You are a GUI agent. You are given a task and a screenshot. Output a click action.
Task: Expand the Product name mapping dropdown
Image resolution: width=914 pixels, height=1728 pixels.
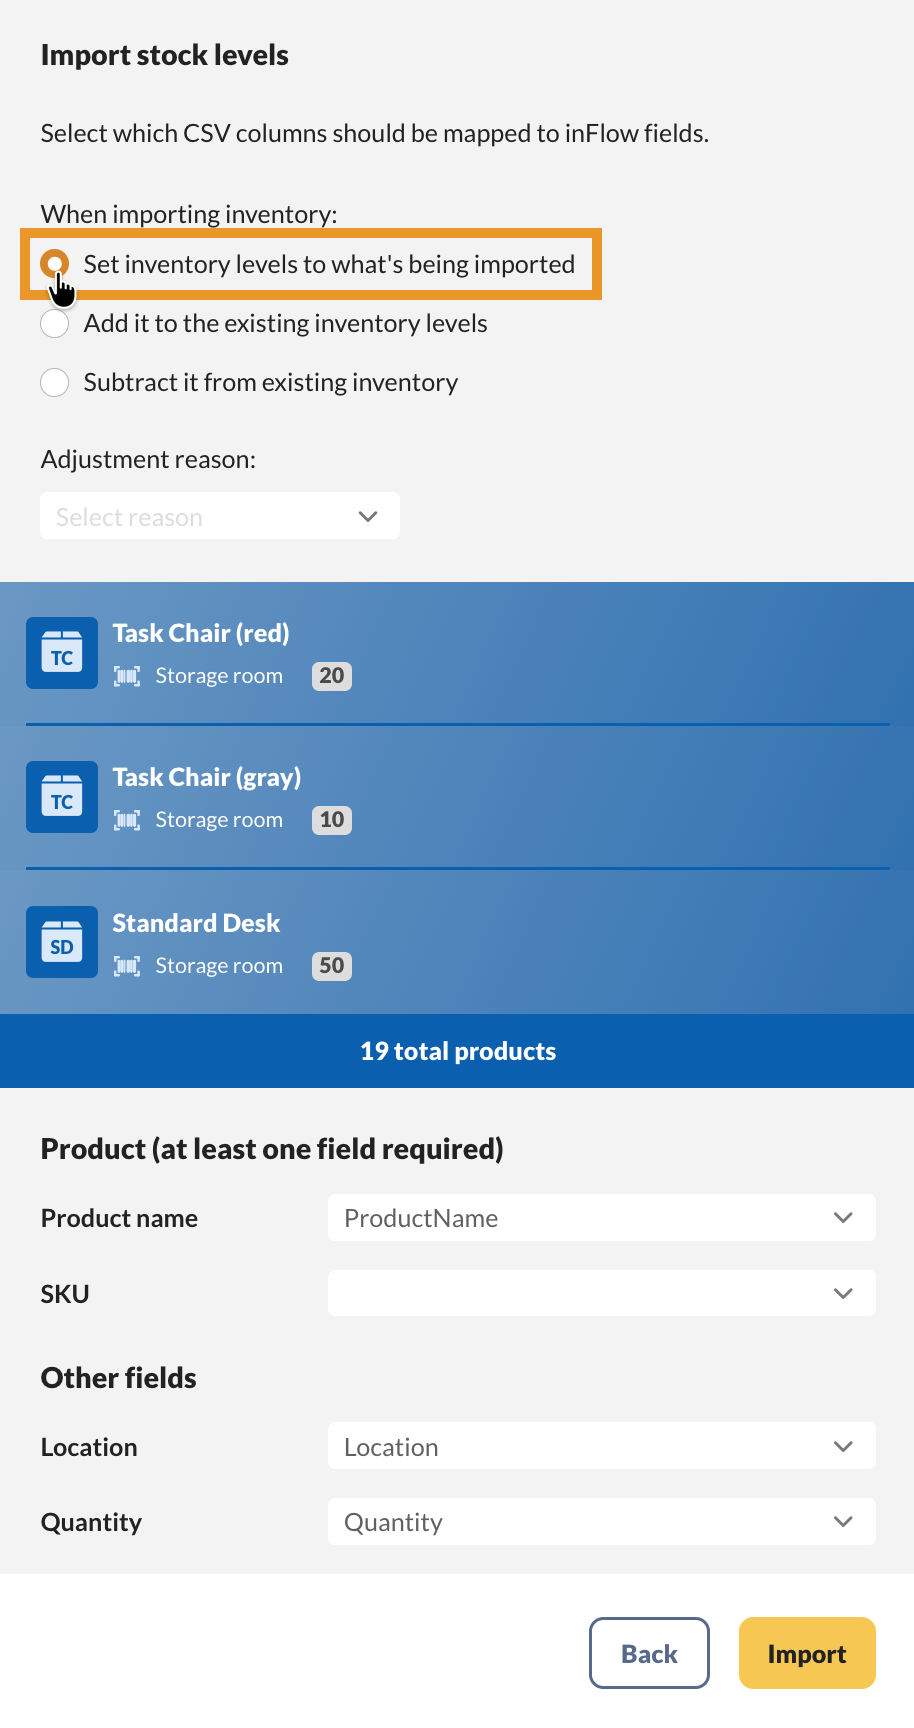point(601,1218)
